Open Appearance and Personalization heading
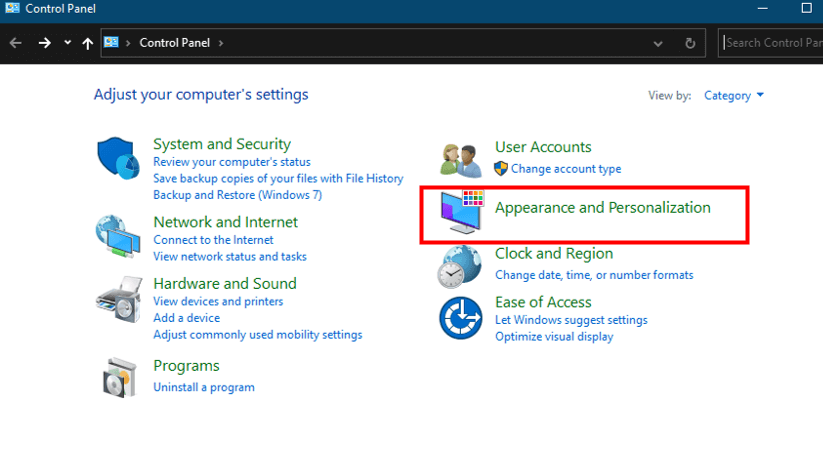Image resolution: width=823 pixels, height=449 pixels. pyautogui.click(x=602, y=208)
